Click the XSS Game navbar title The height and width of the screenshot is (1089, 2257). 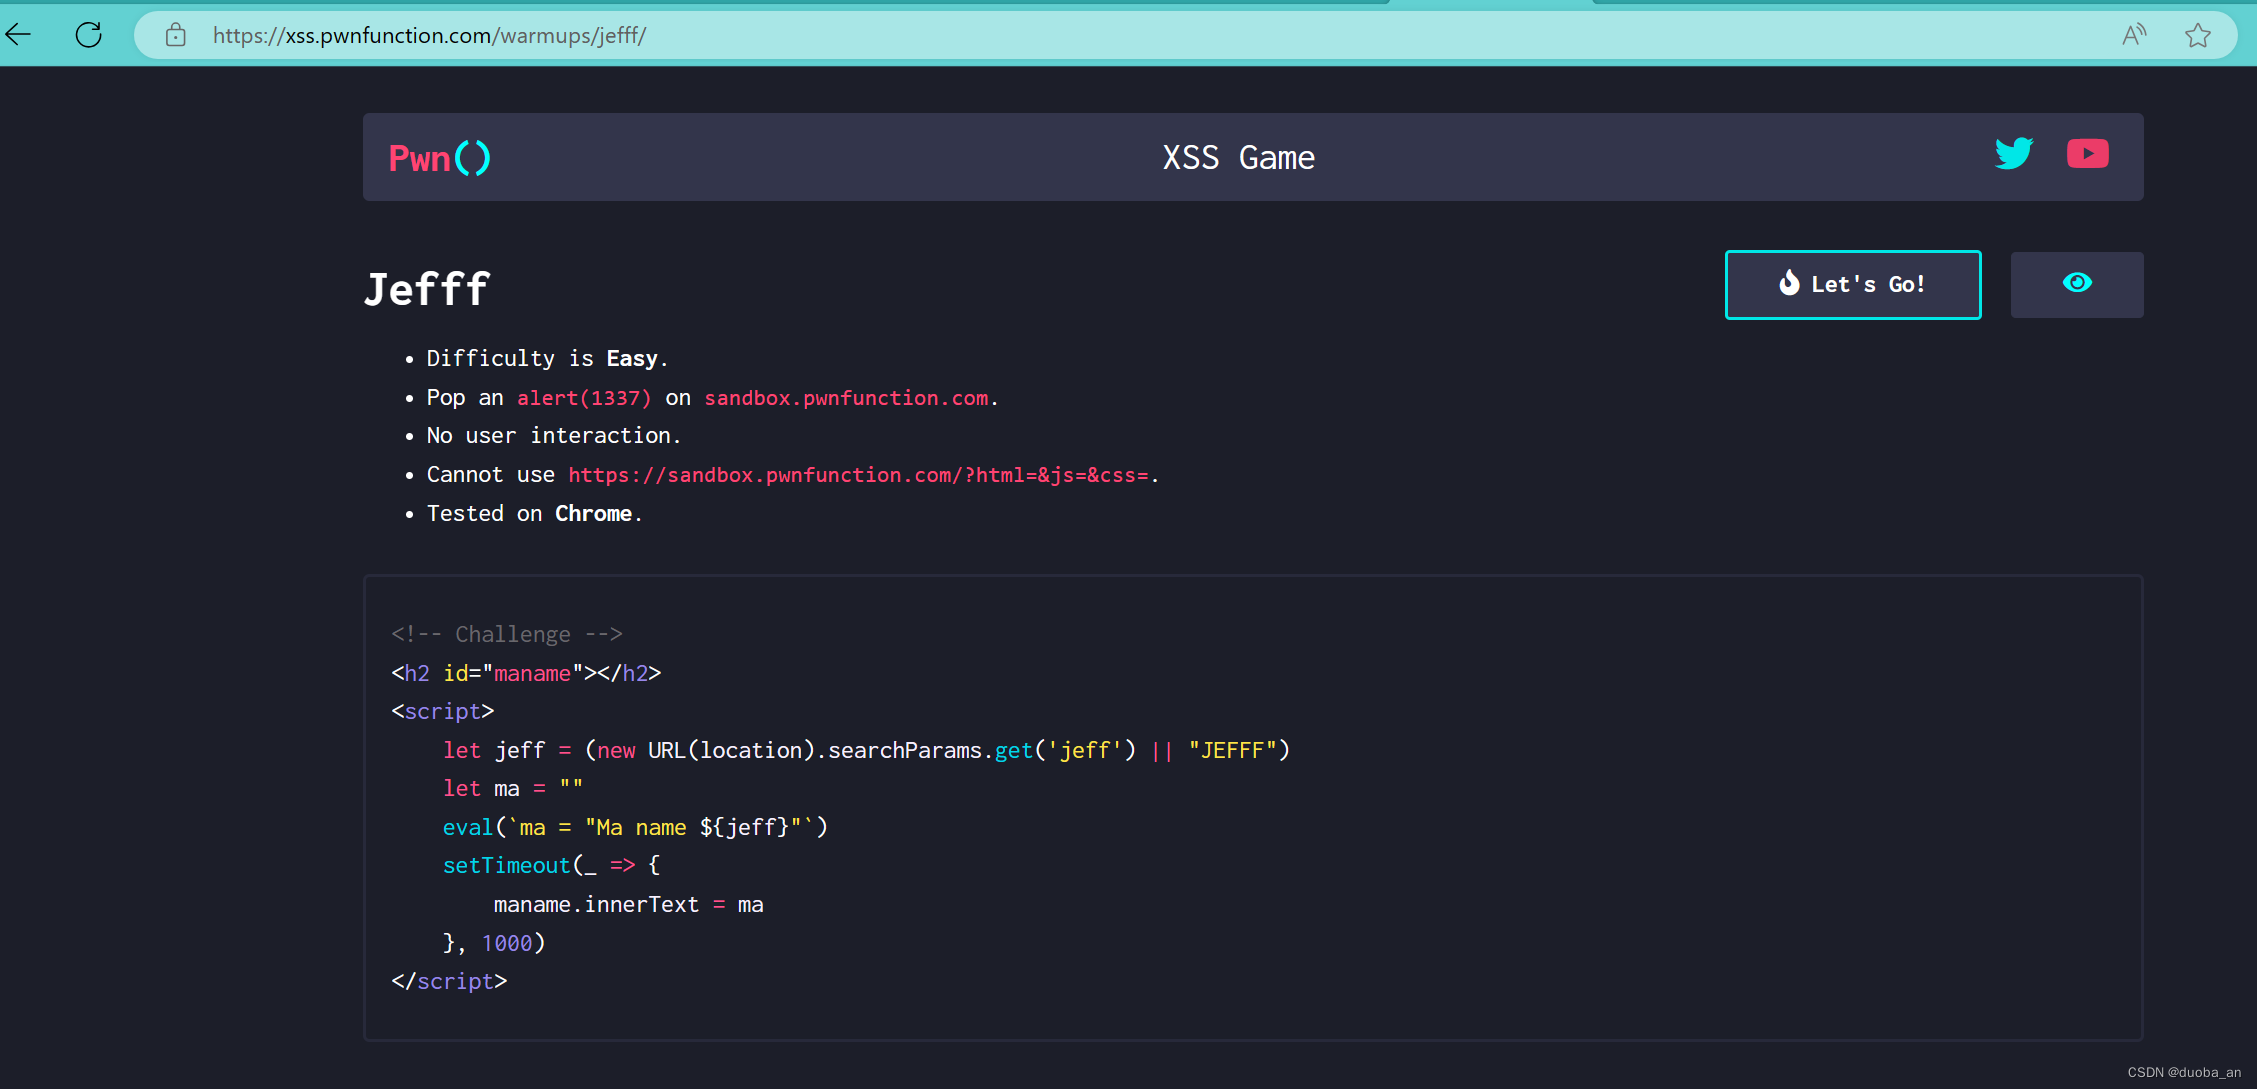point(1238,157)
